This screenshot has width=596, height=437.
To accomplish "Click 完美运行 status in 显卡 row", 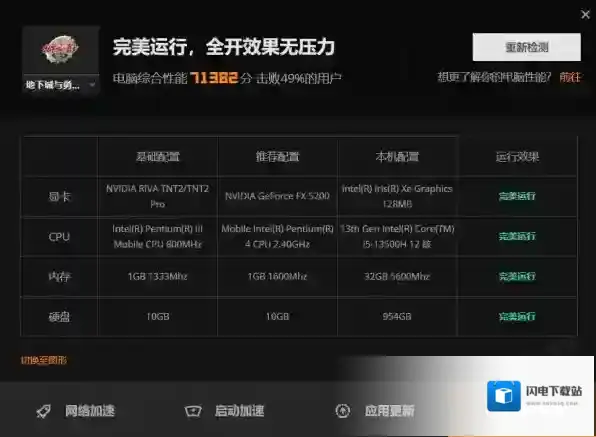I will (x=517, y=196).
